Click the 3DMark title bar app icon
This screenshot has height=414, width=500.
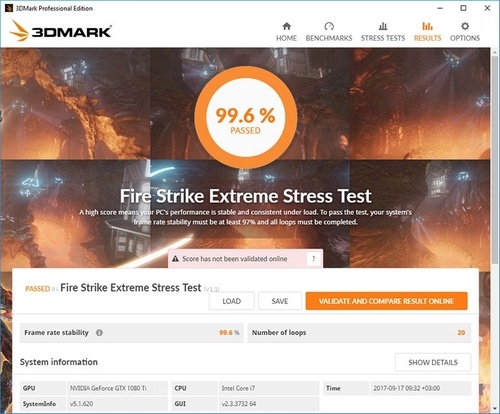click(x=9, y=8)
